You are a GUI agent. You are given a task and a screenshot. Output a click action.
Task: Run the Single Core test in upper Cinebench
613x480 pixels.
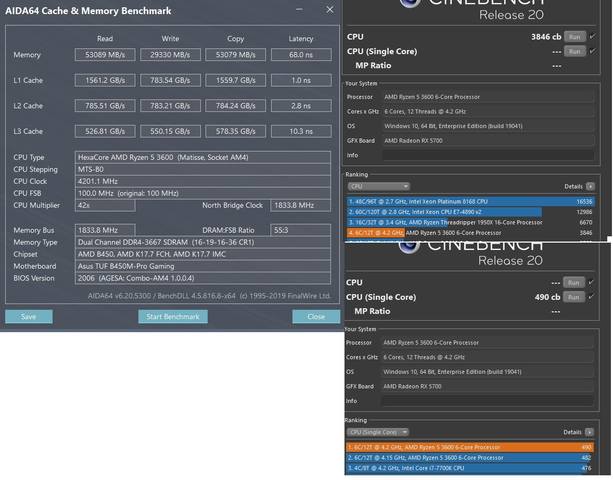(x=573, y=50)
